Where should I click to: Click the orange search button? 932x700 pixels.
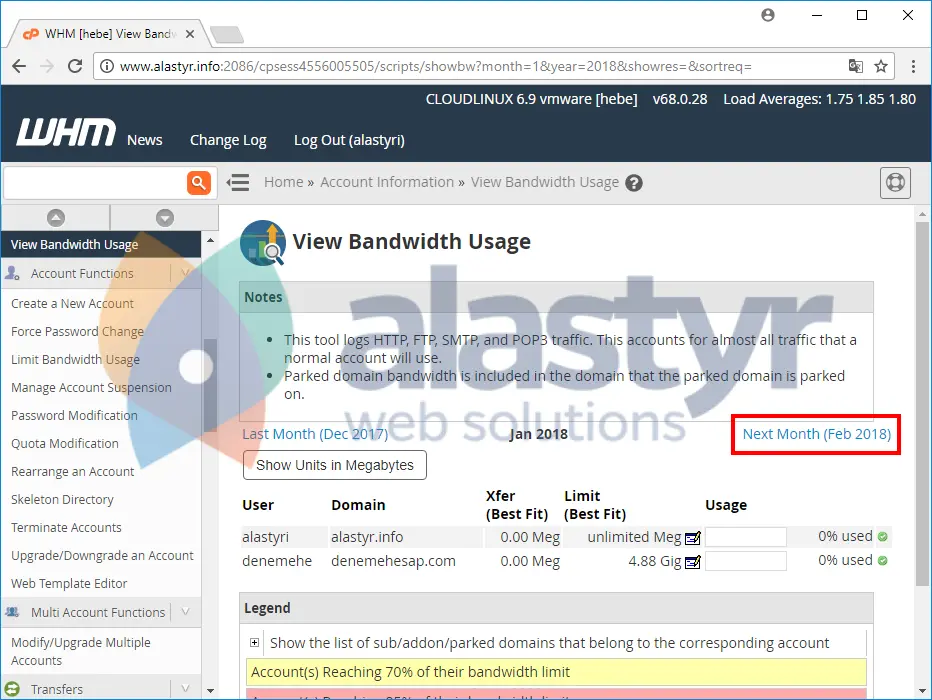(199, 182)
